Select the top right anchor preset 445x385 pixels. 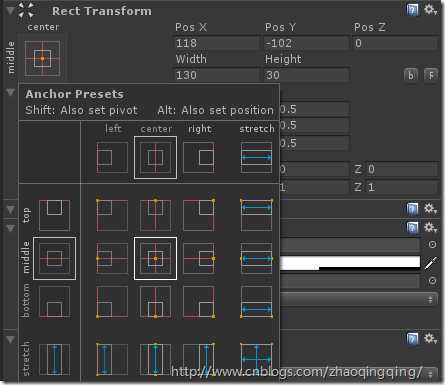199,215
